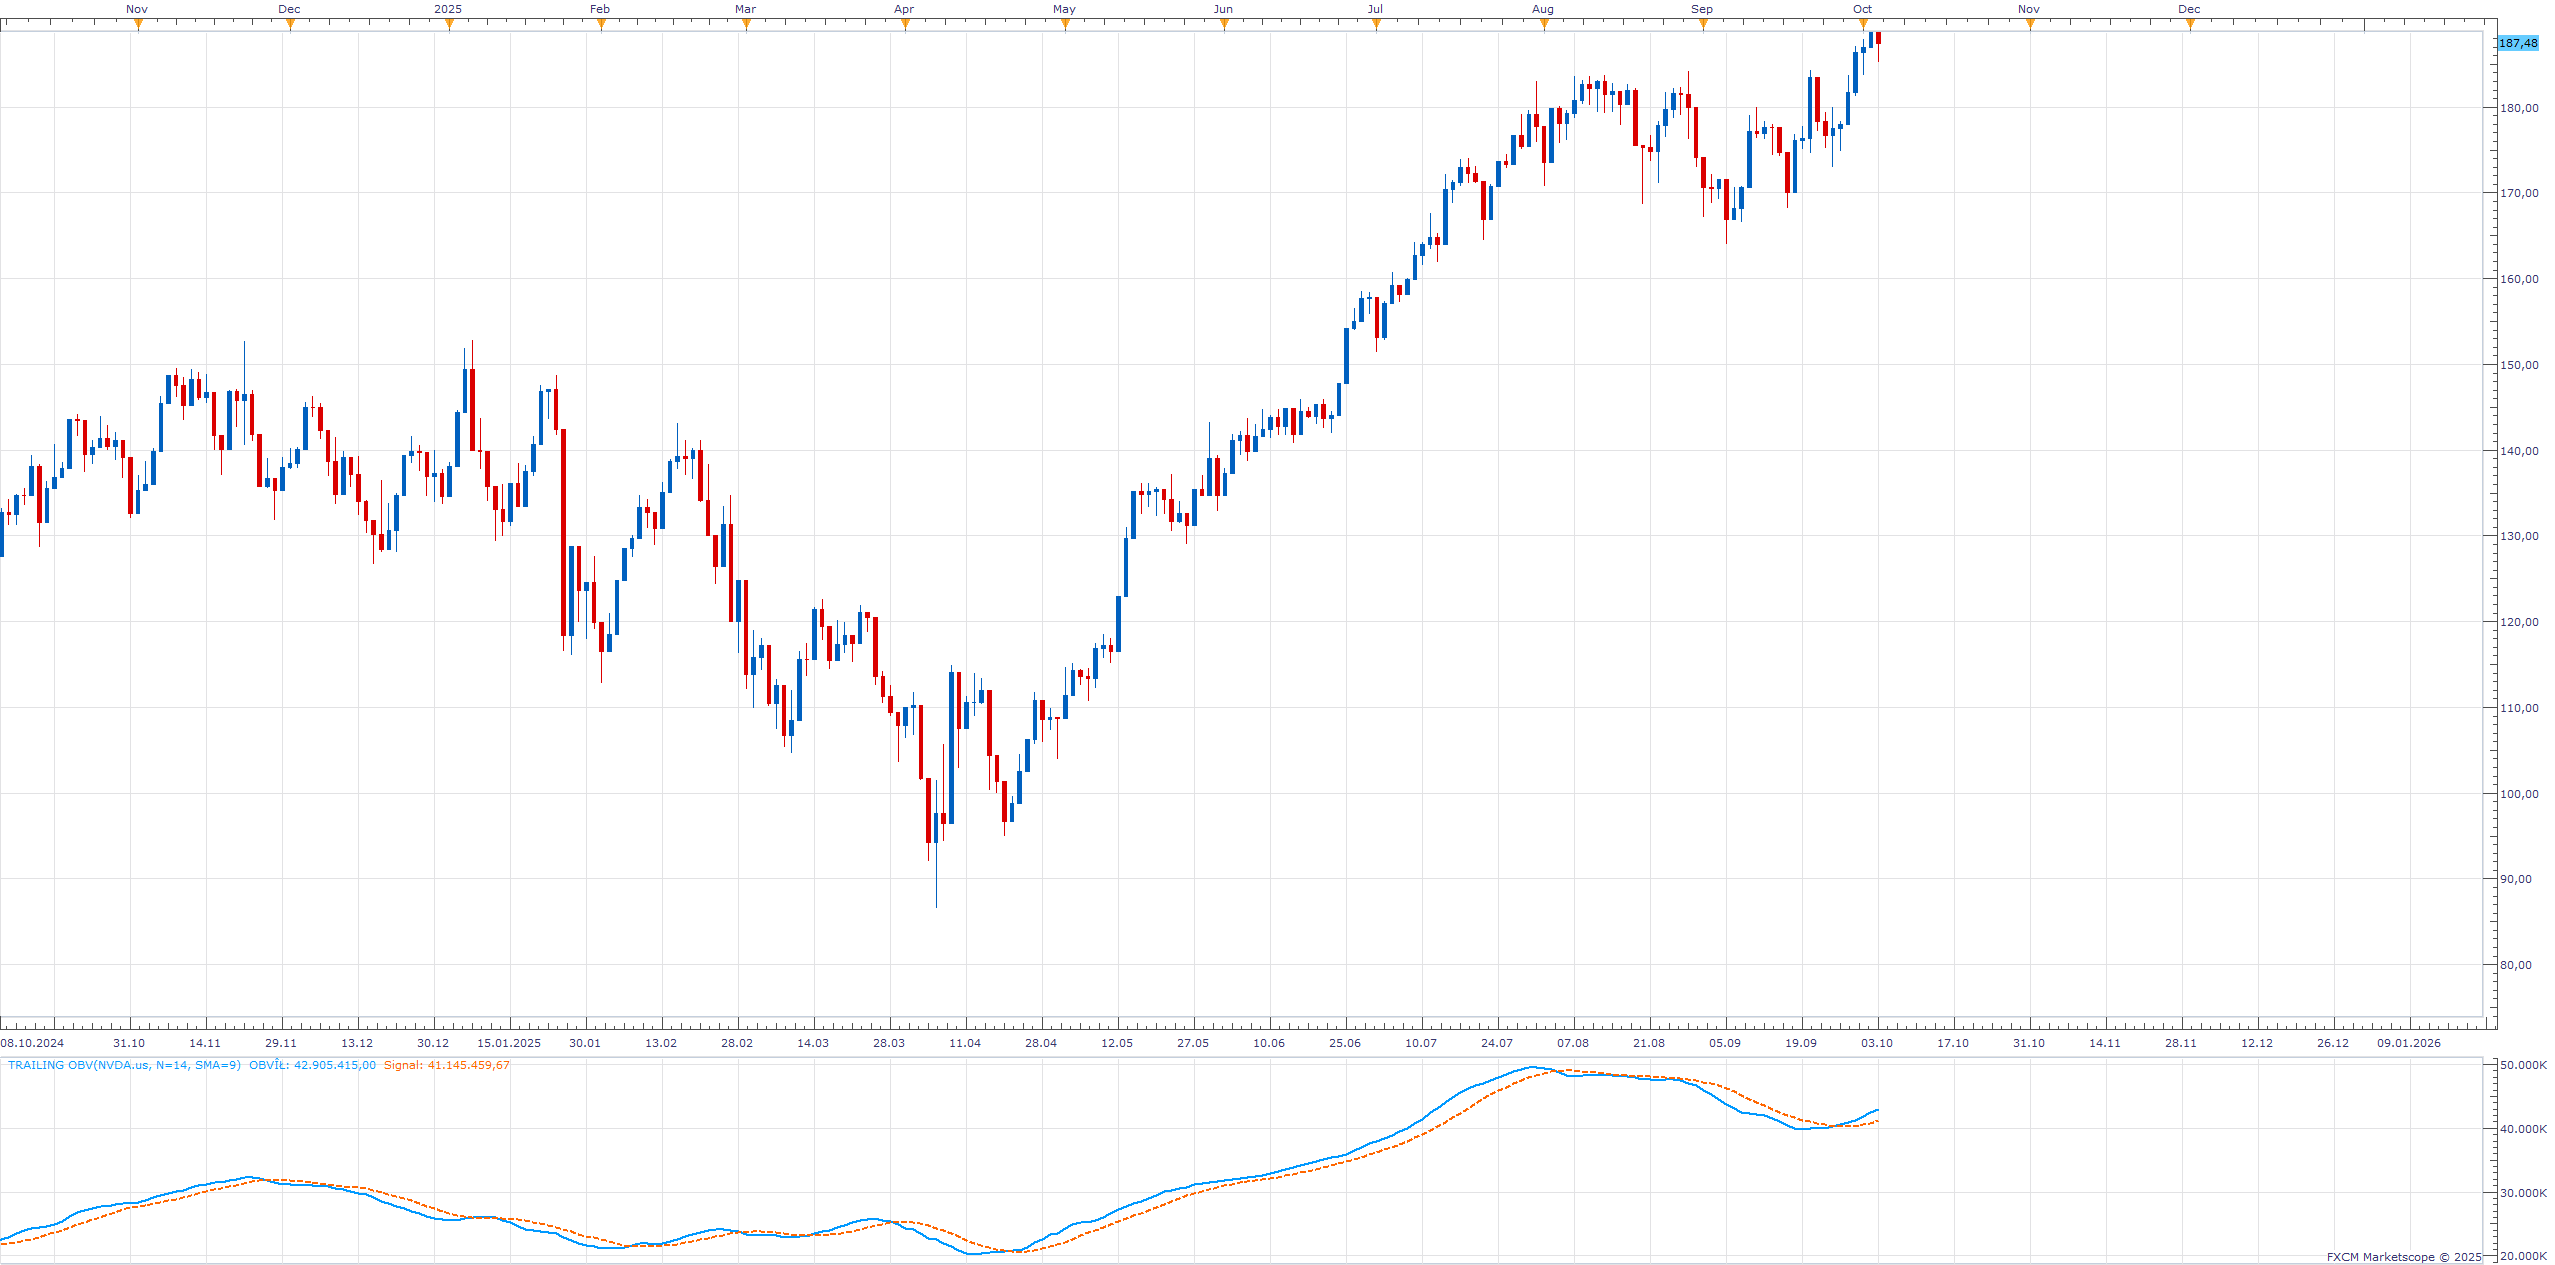The height and width of the screenshot is (1265, 2555).
Task: Click the 21.08 date label
Action: click(1649, 1043)
